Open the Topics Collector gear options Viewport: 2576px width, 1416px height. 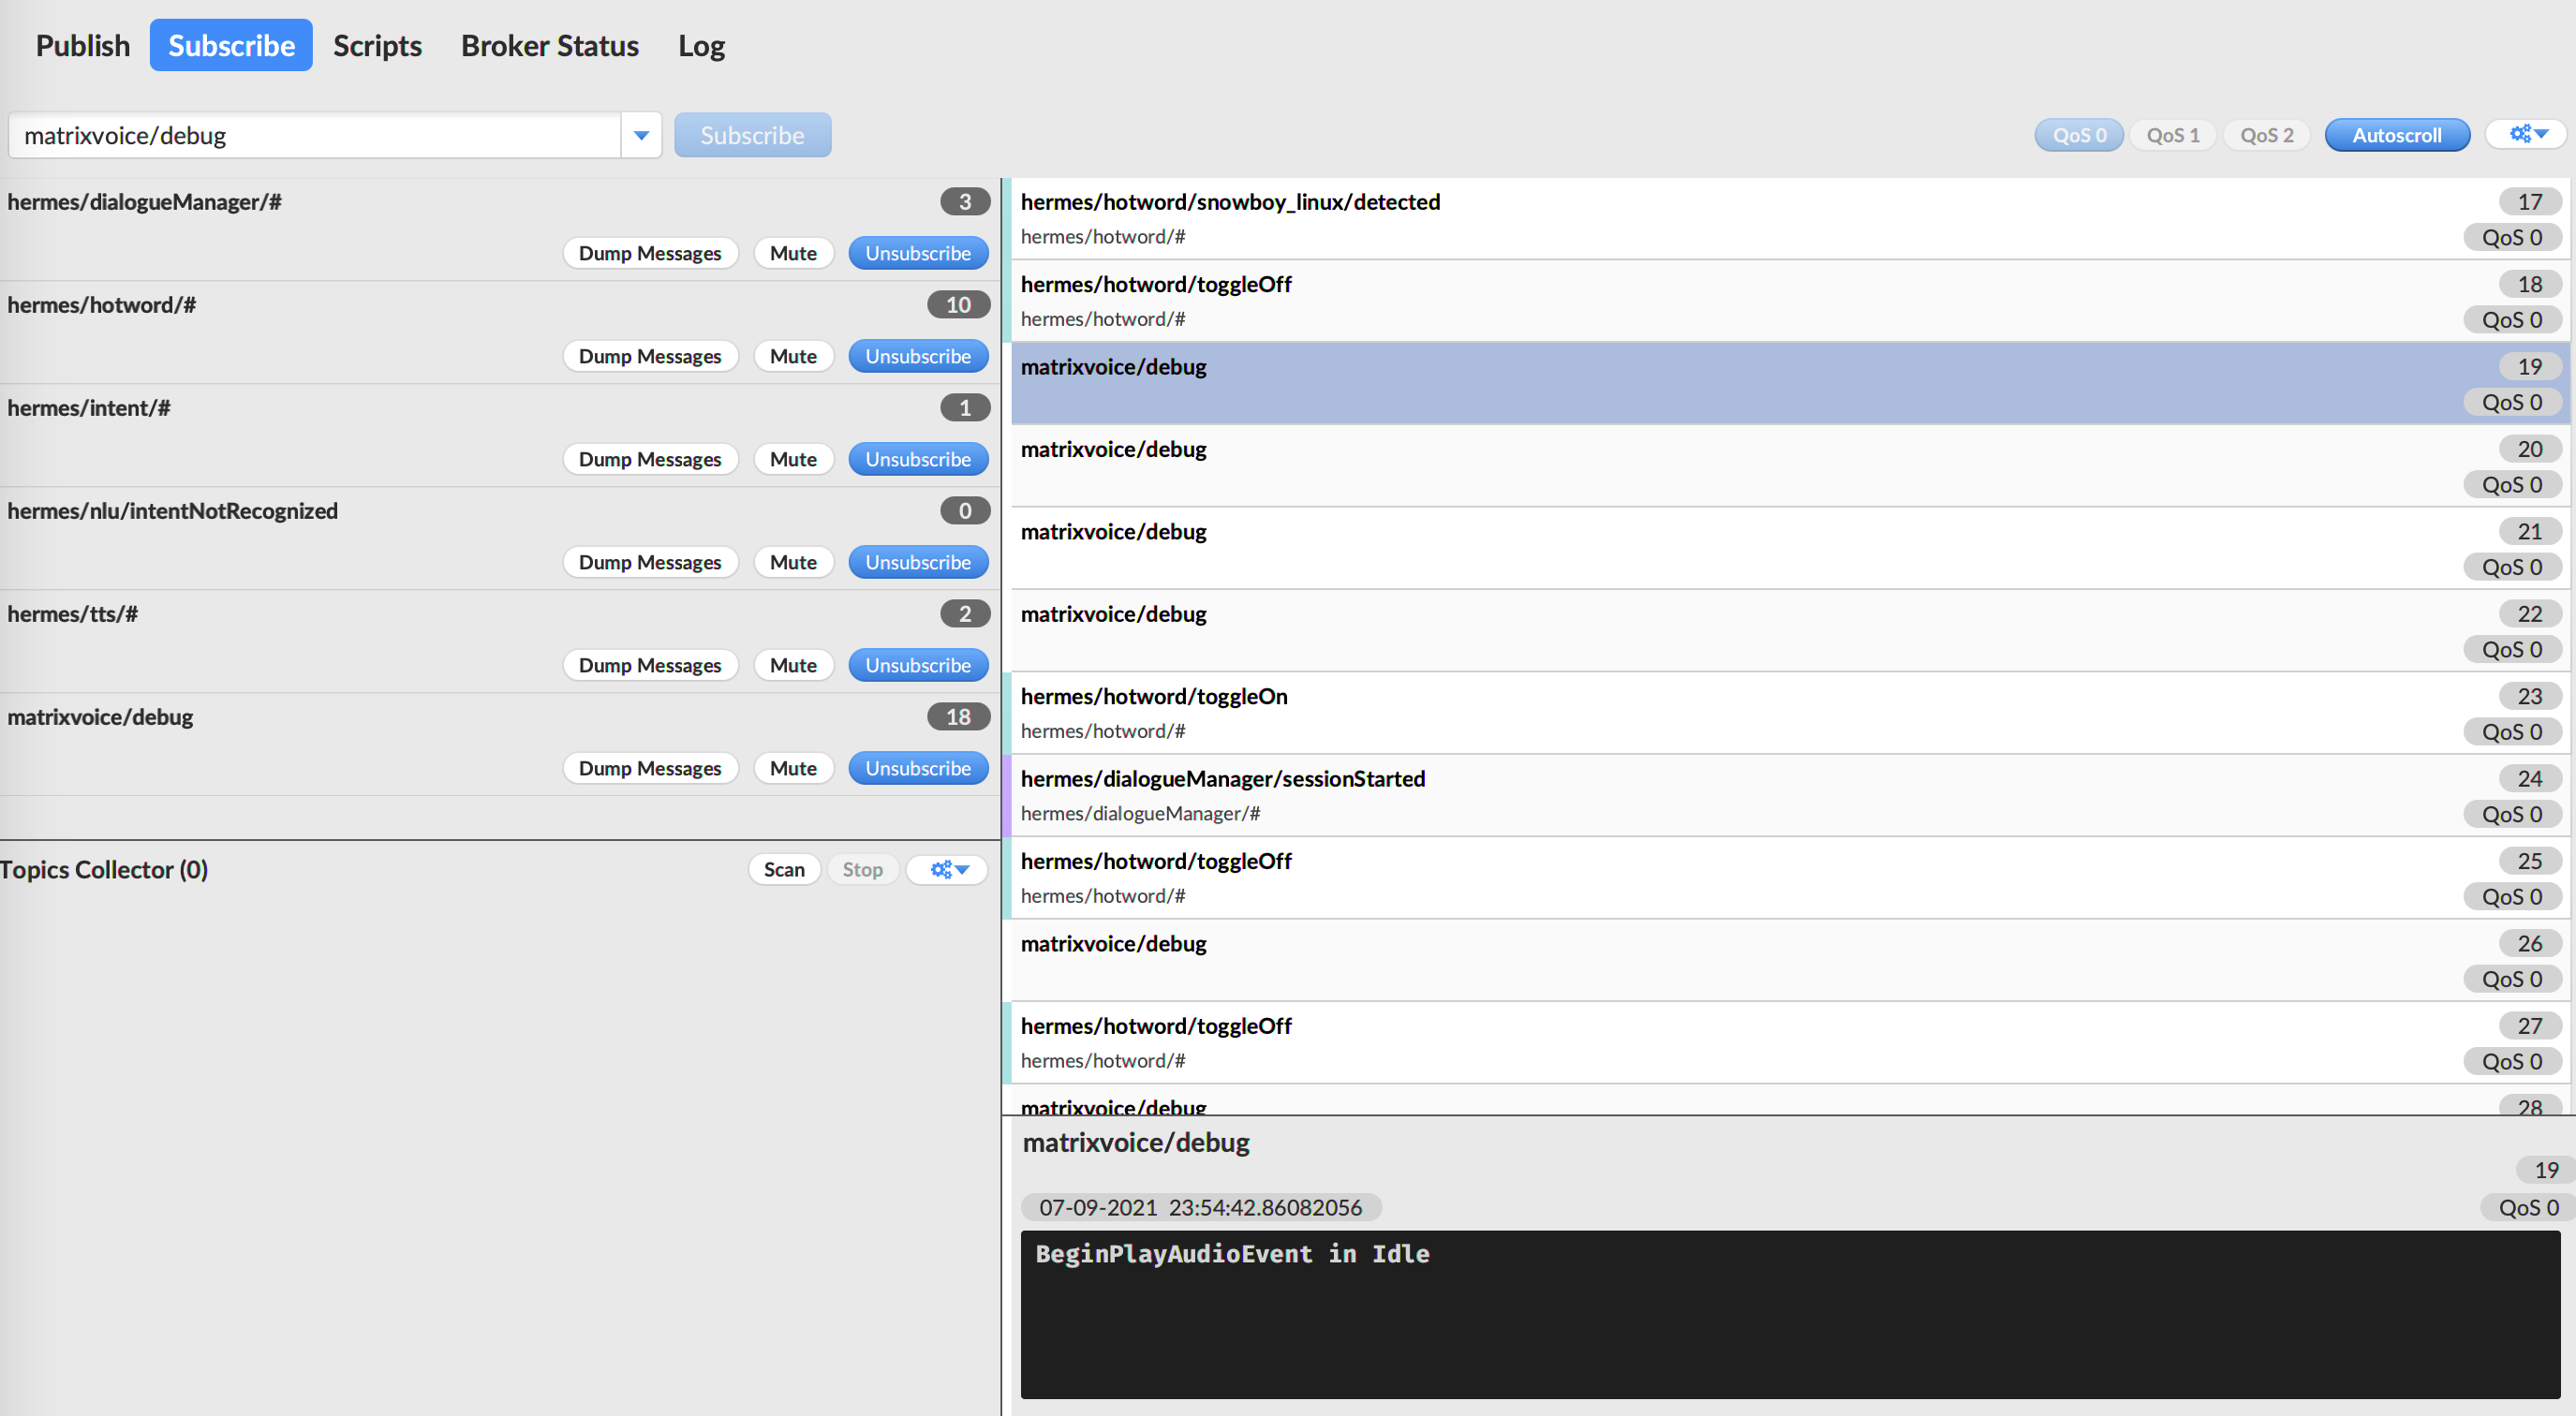pyautogui.click(x=948, y=869)
